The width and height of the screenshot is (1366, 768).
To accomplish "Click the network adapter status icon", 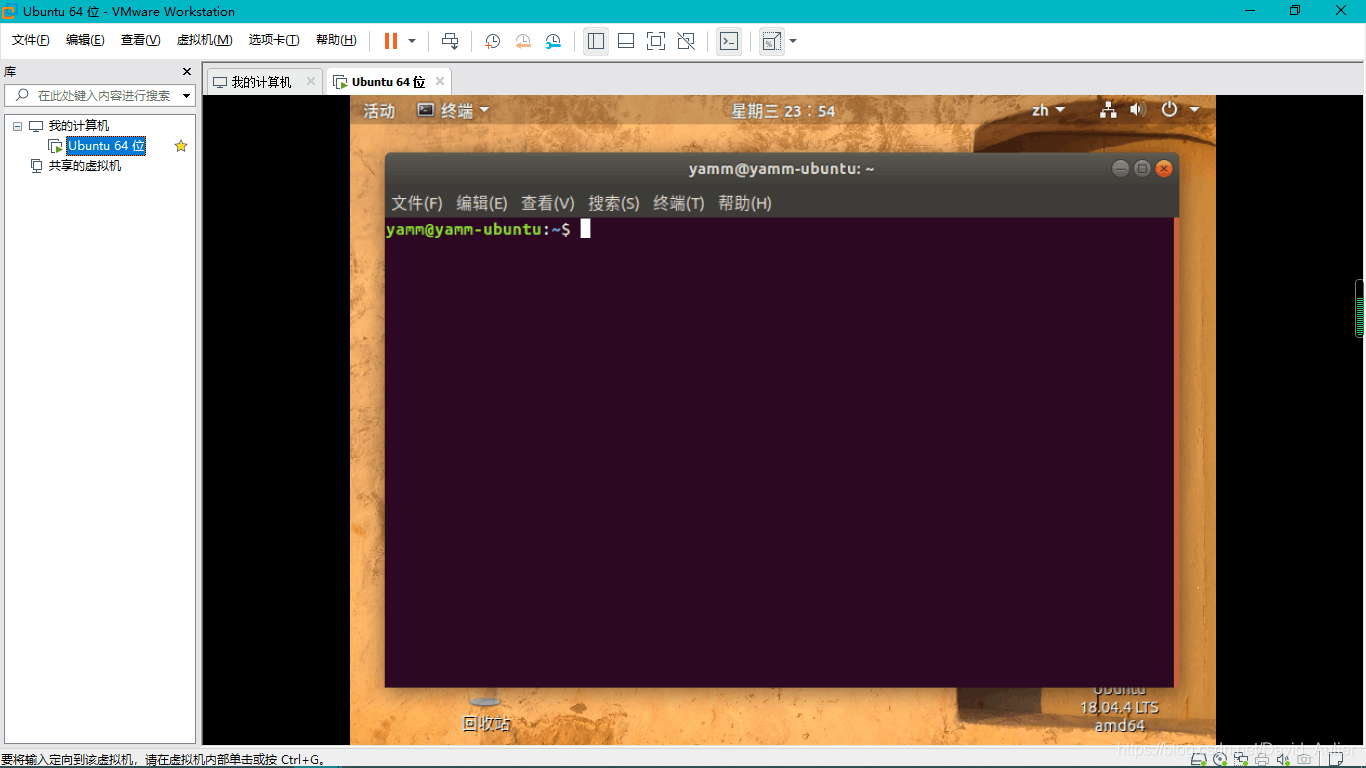I will [1241, 759].
